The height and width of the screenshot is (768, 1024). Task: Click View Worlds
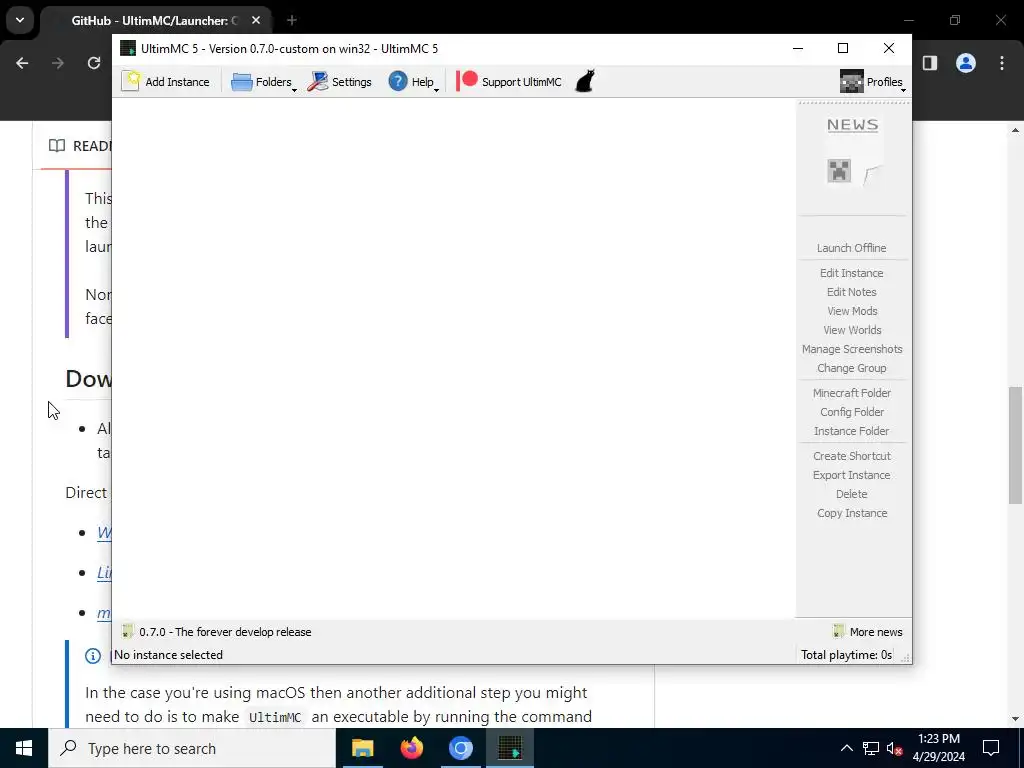point(852,330)
